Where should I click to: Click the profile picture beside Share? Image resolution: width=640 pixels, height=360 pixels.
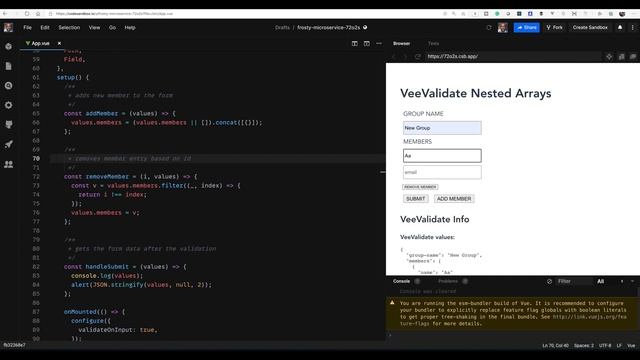[x=503, y=27]
